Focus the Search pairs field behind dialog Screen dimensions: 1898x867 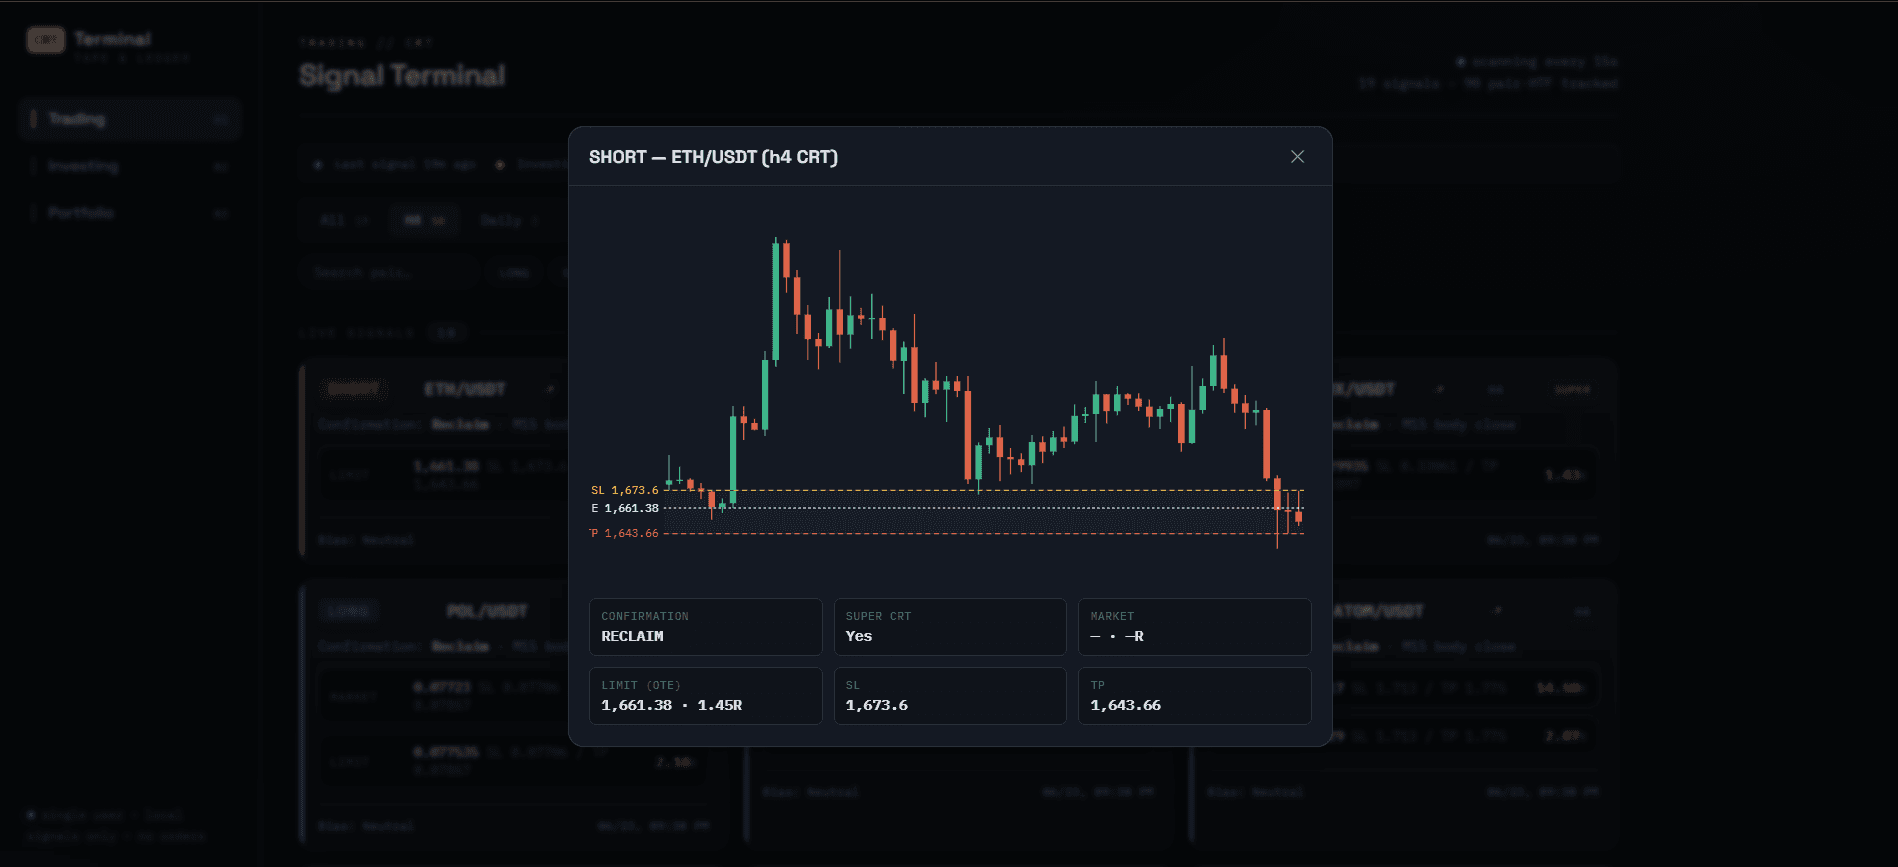389,272
